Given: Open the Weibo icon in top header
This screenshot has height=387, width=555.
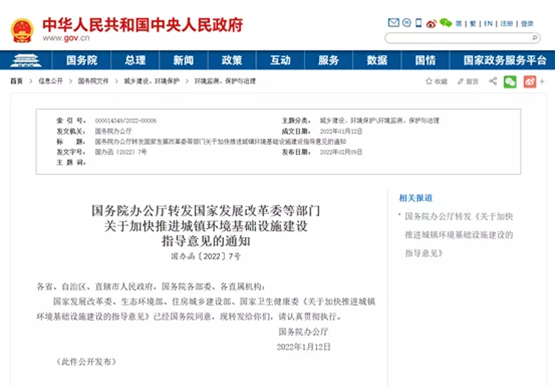Looking at the screenshot, I should pyautogui.click(x=431, y=23).
